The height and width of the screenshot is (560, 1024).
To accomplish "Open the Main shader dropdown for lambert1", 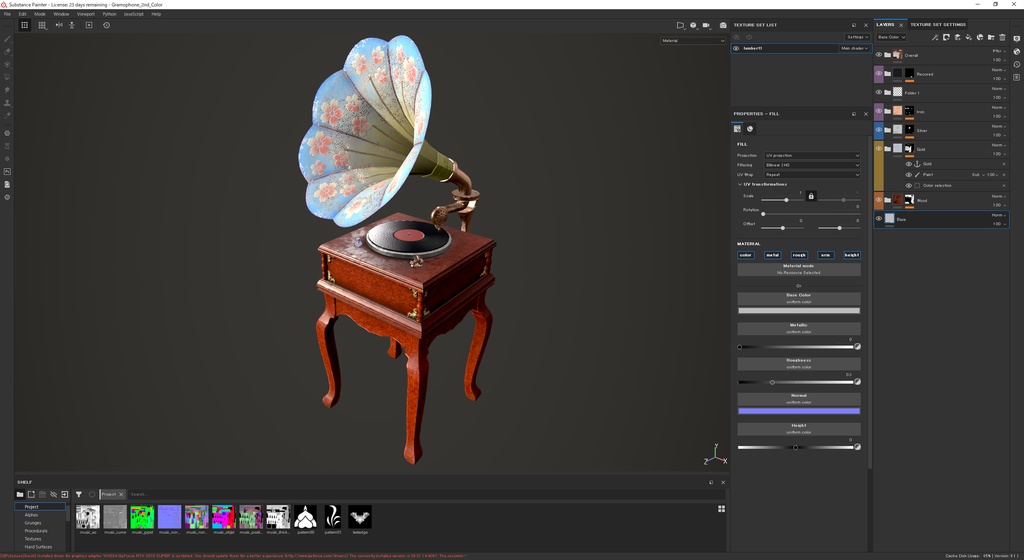I will [x=854, y=48].
